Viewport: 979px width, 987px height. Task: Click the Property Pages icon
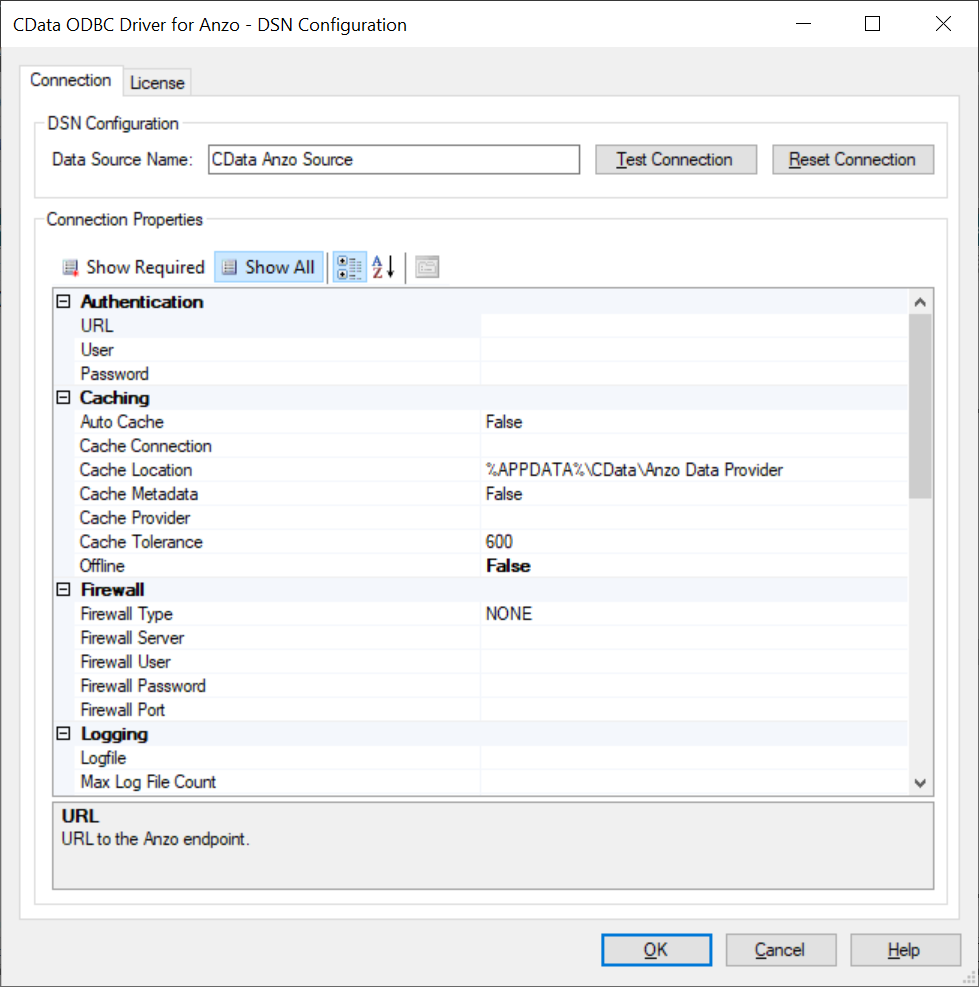click(x=426, y=266)
